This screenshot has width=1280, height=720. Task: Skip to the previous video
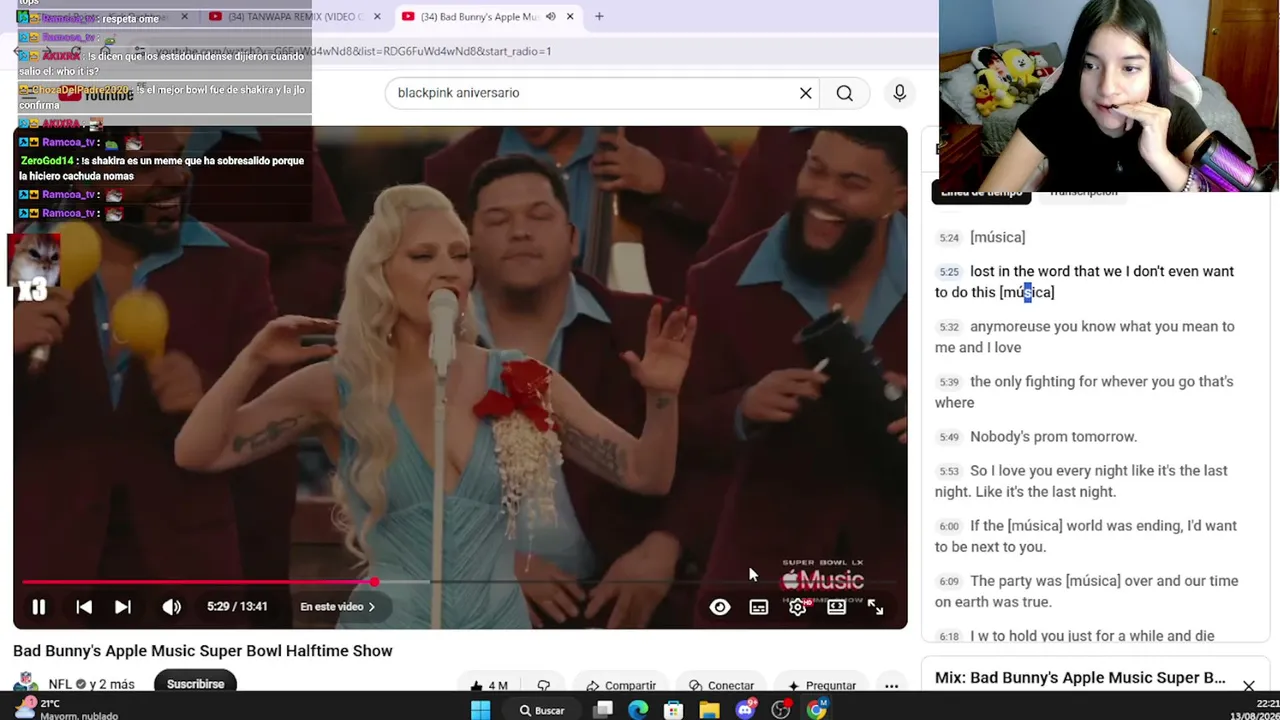[84, 607]
